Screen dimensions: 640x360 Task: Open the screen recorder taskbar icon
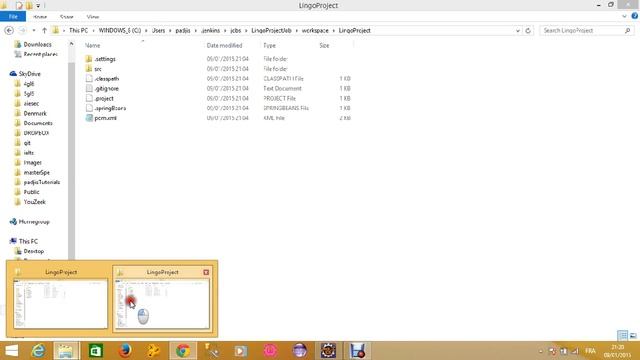[358, 351]
